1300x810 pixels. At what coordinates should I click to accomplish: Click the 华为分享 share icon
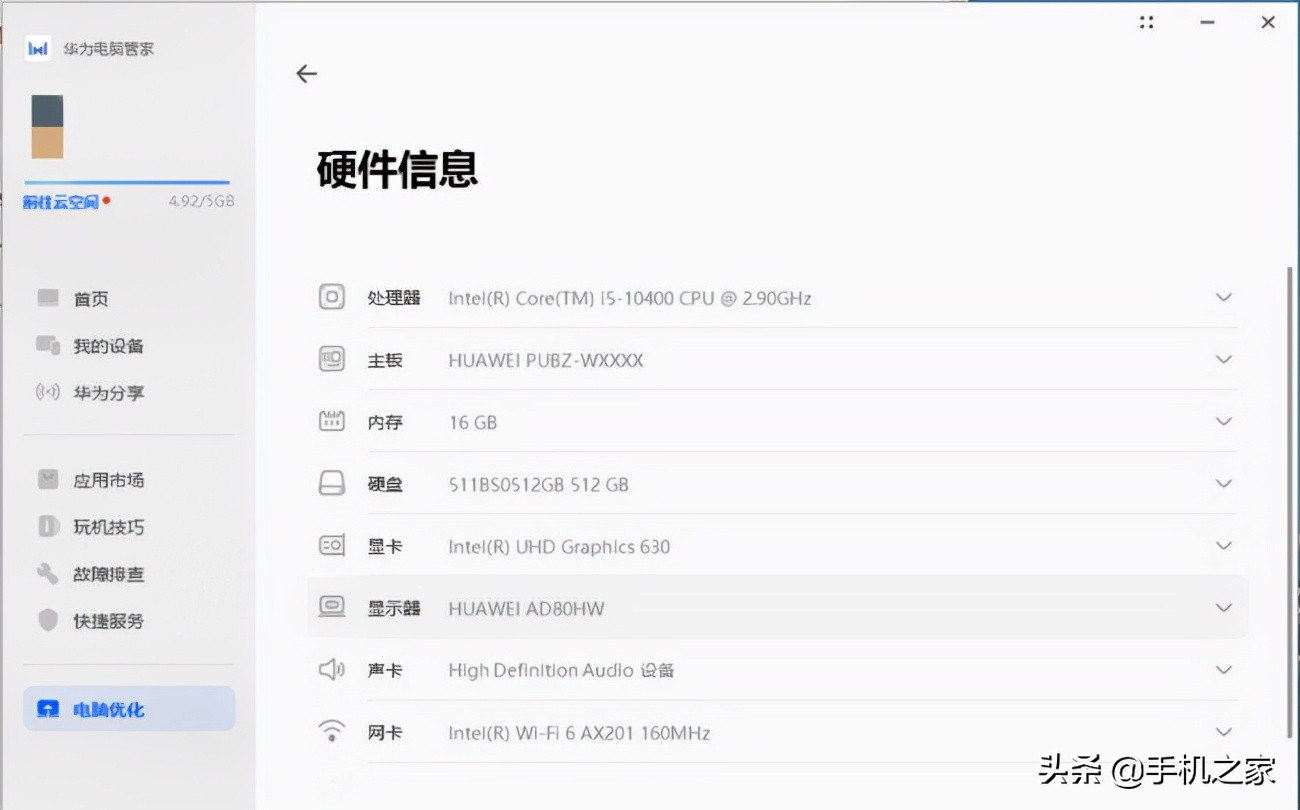[48, 392]
